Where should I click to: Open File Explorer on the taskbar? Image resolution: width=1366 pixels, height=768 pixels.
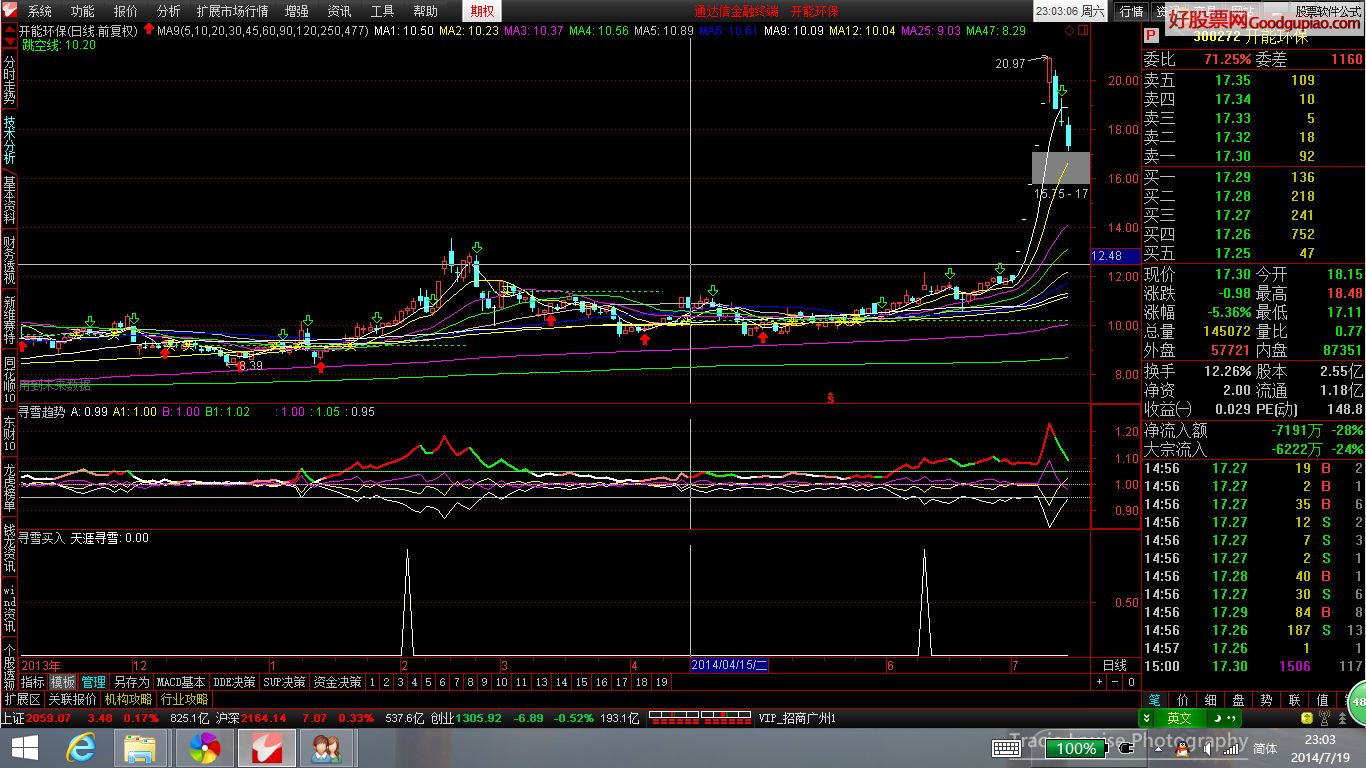coord(140,748)
